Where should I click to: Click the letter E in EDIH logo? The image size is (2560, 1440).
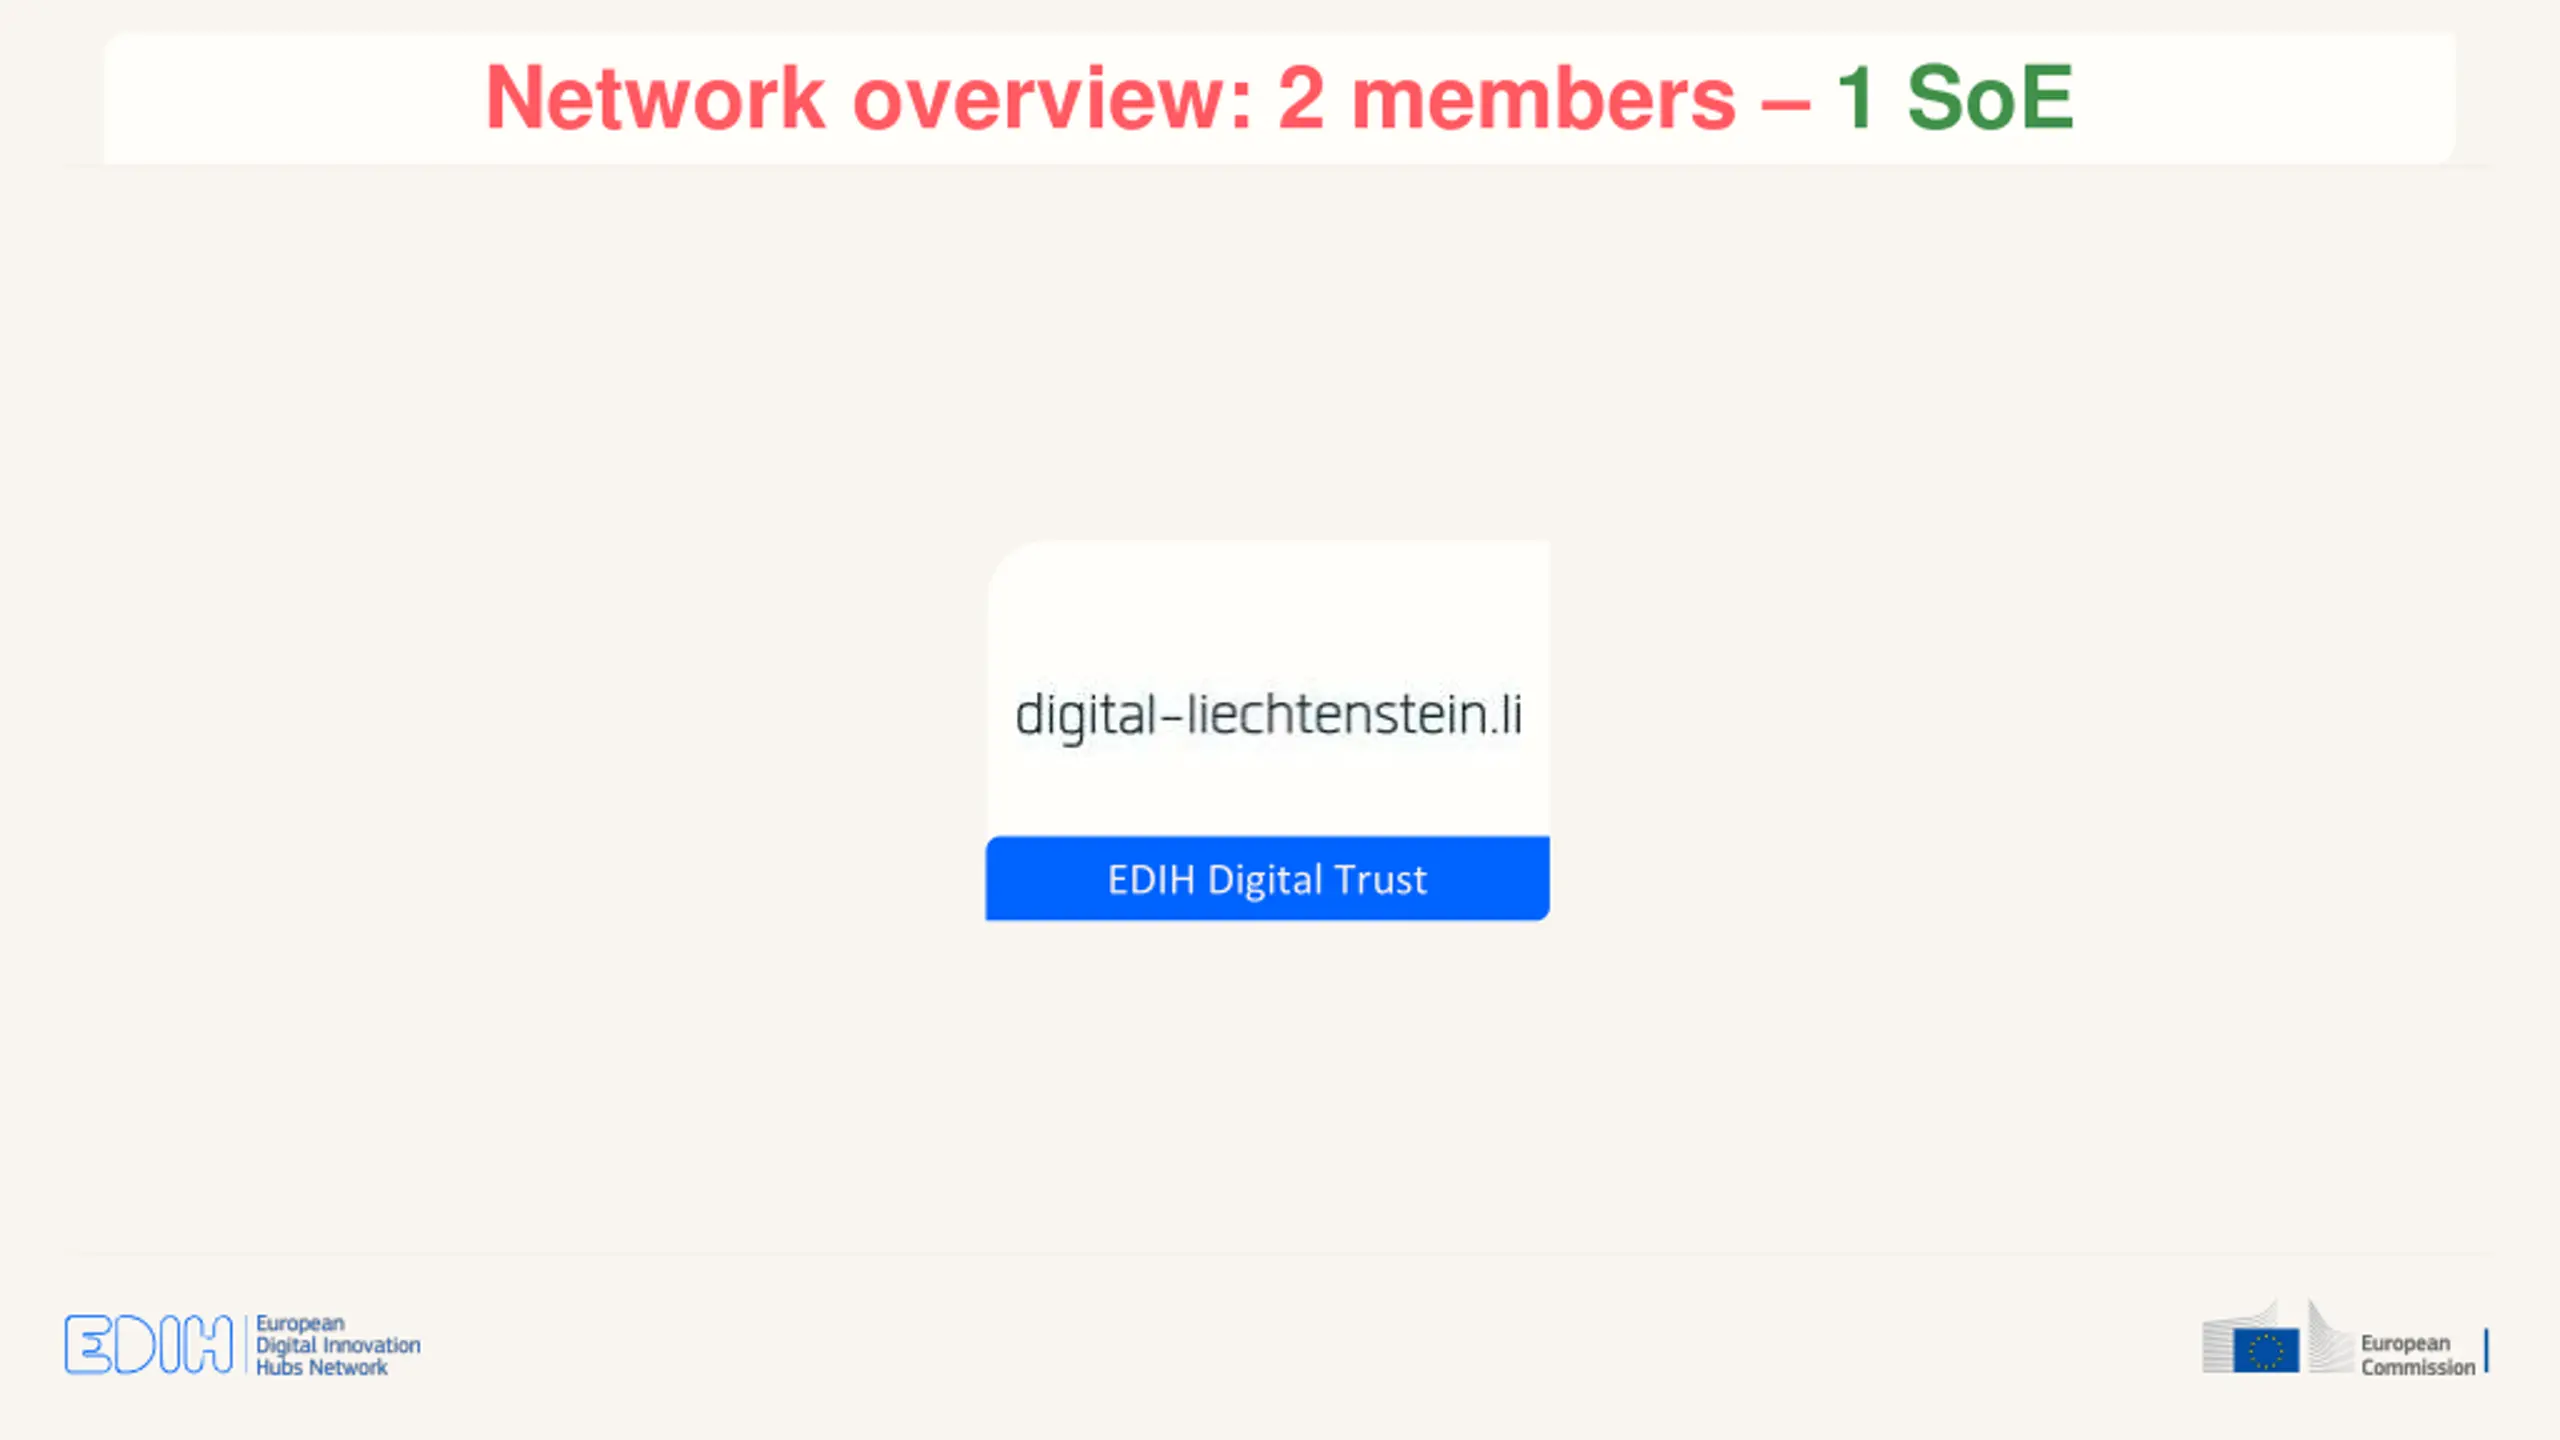(x=87, y=1344)
